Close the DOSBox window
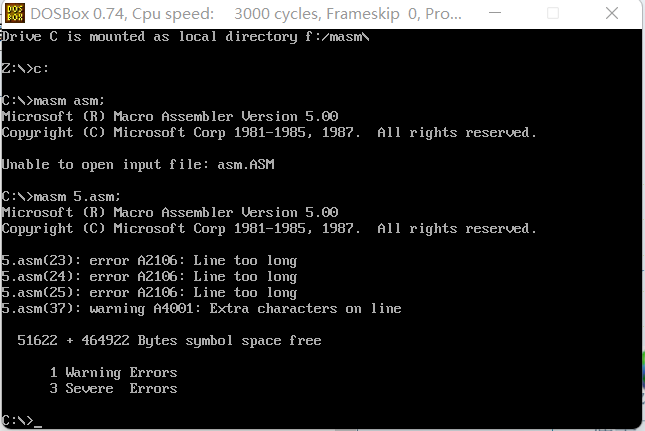Image resolution: width=645 pixels, height=431 pixels. 612,13
